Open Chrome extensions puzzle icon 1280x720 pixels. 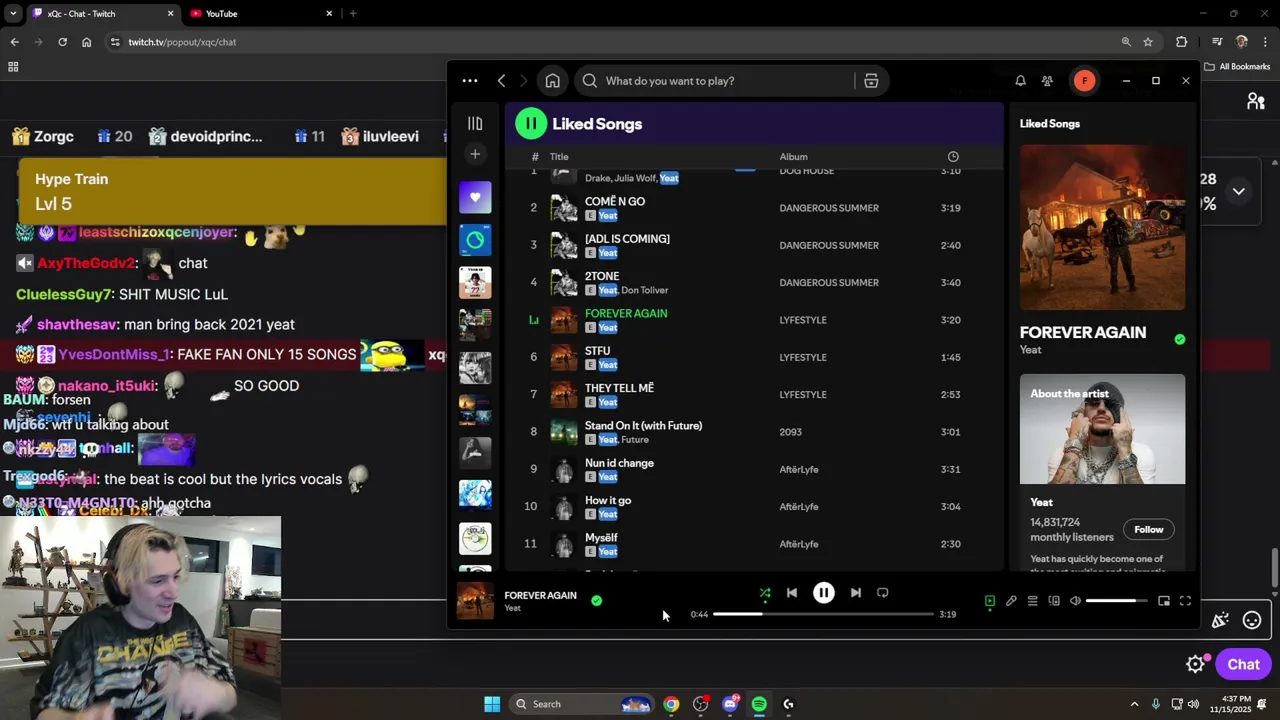1182,42
